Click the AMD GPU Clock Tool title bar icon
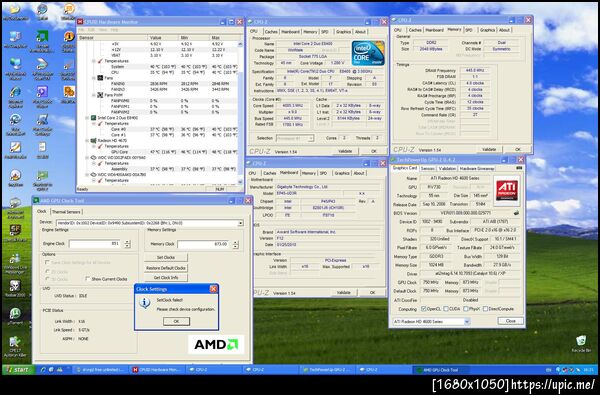Viewport: 600px width, 395px height. (x=36, y=200)
